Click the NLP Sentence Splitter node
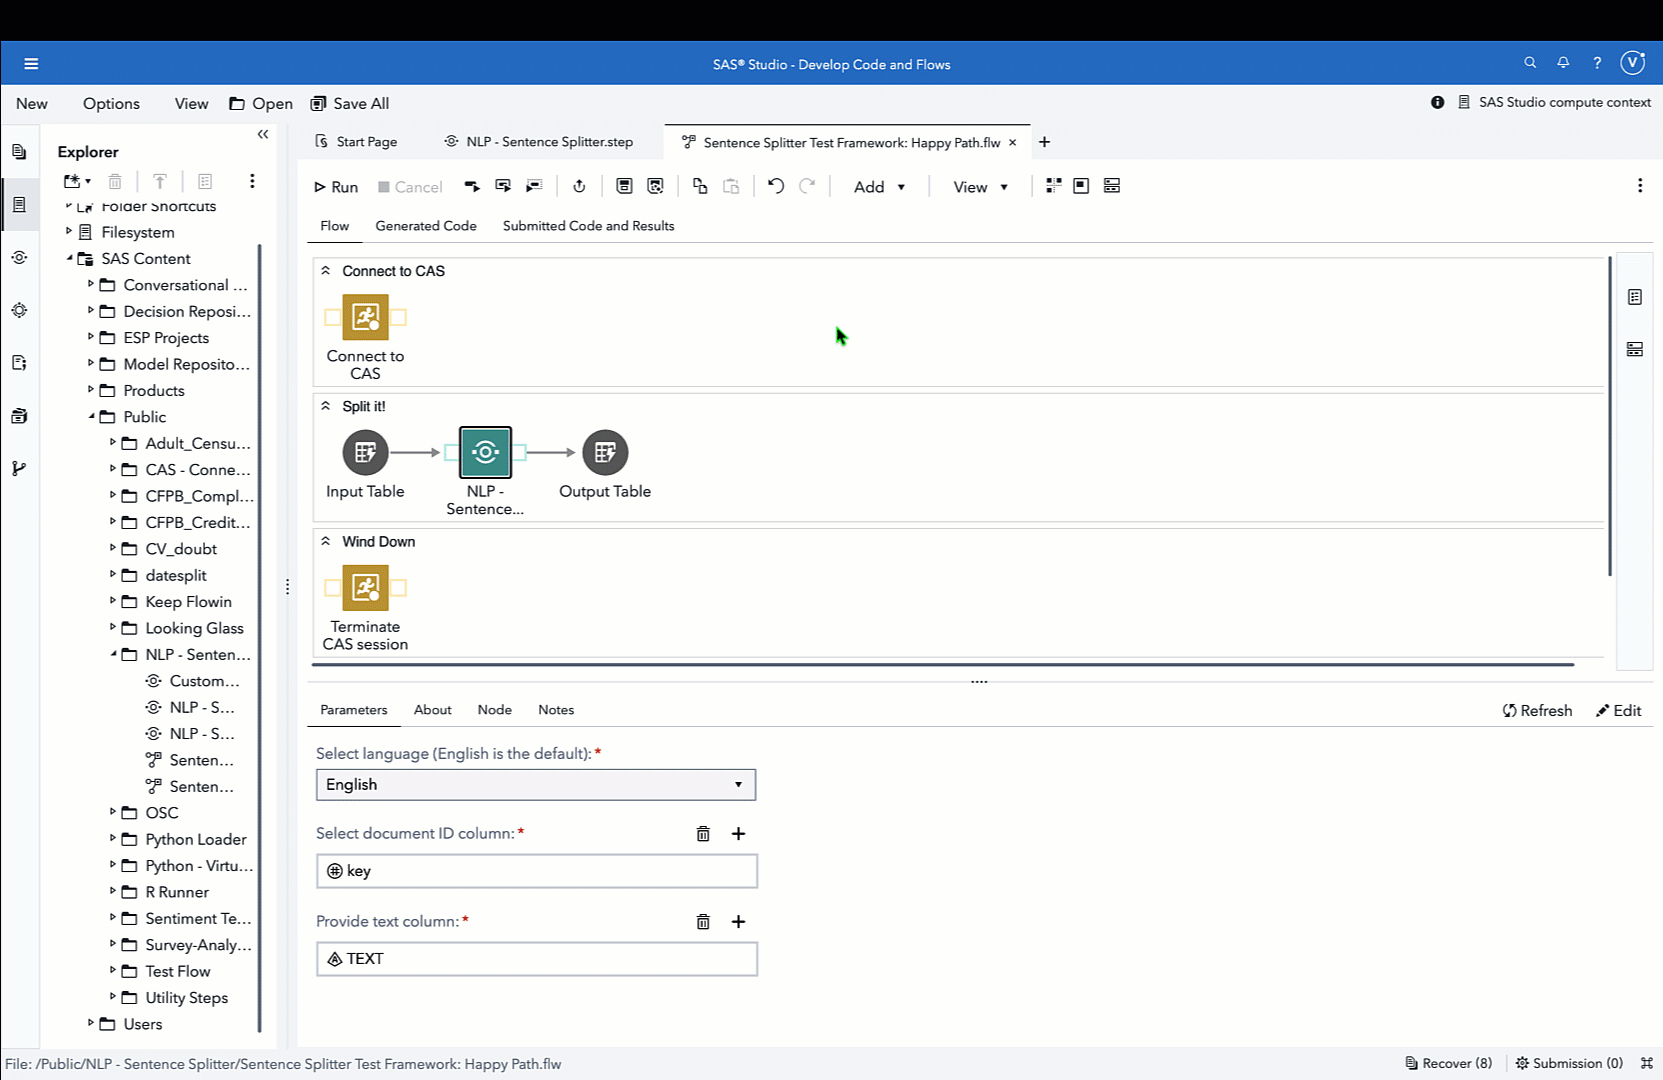The height and width of the screenshot is (1080, 1663). coord(485,453)
